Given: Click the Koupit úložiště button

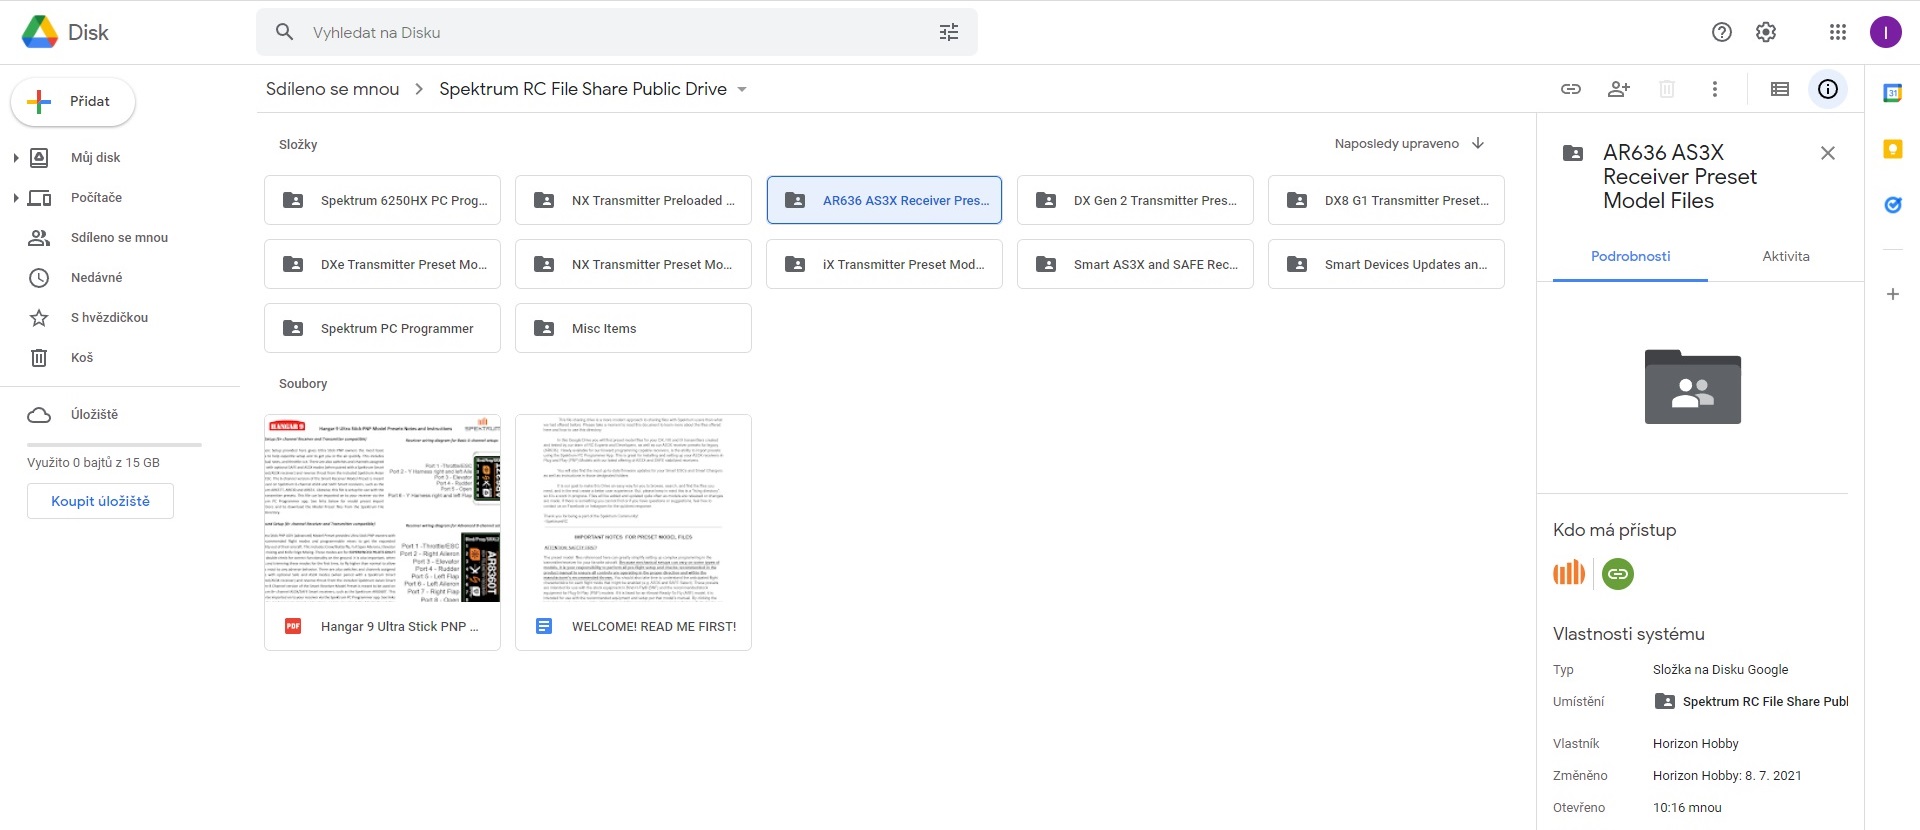Looking at the screenshot, I should (100, 501).
